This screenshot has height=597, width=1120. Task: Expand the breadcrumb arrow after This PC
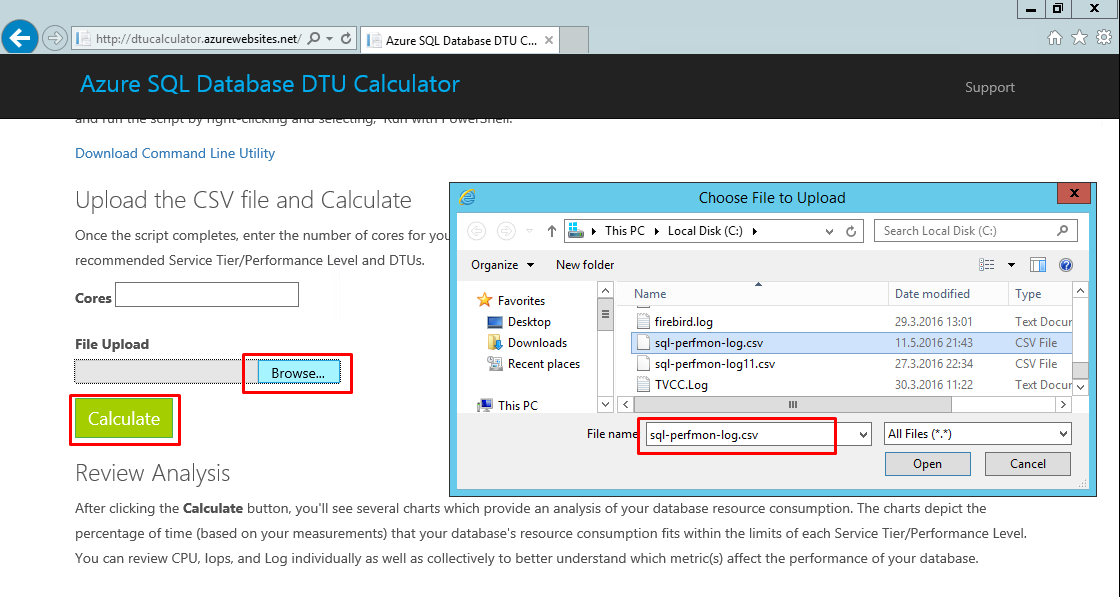point(657,231)
